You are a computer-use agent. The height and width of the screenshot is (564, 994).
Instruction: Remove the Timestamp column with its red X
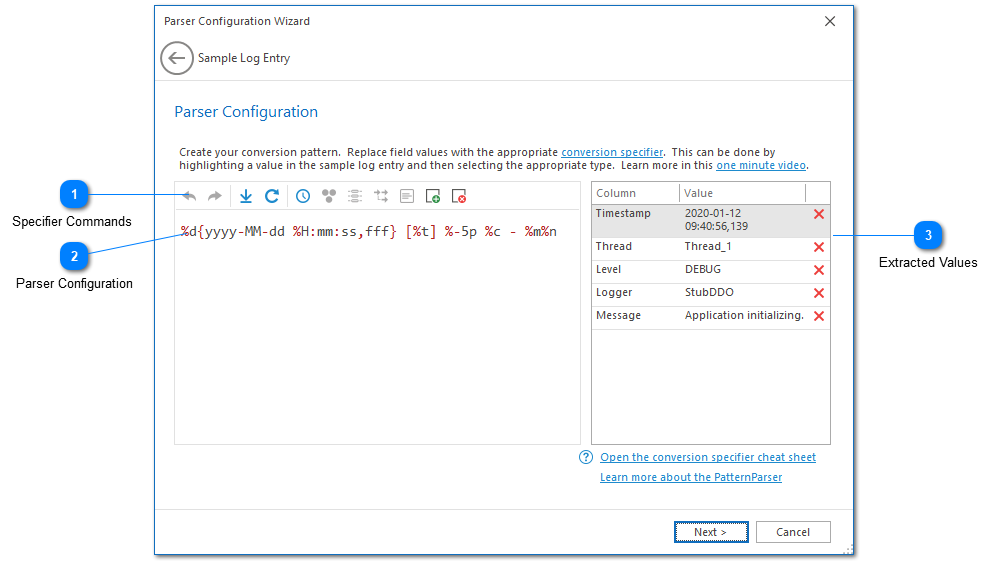(819, 214)
